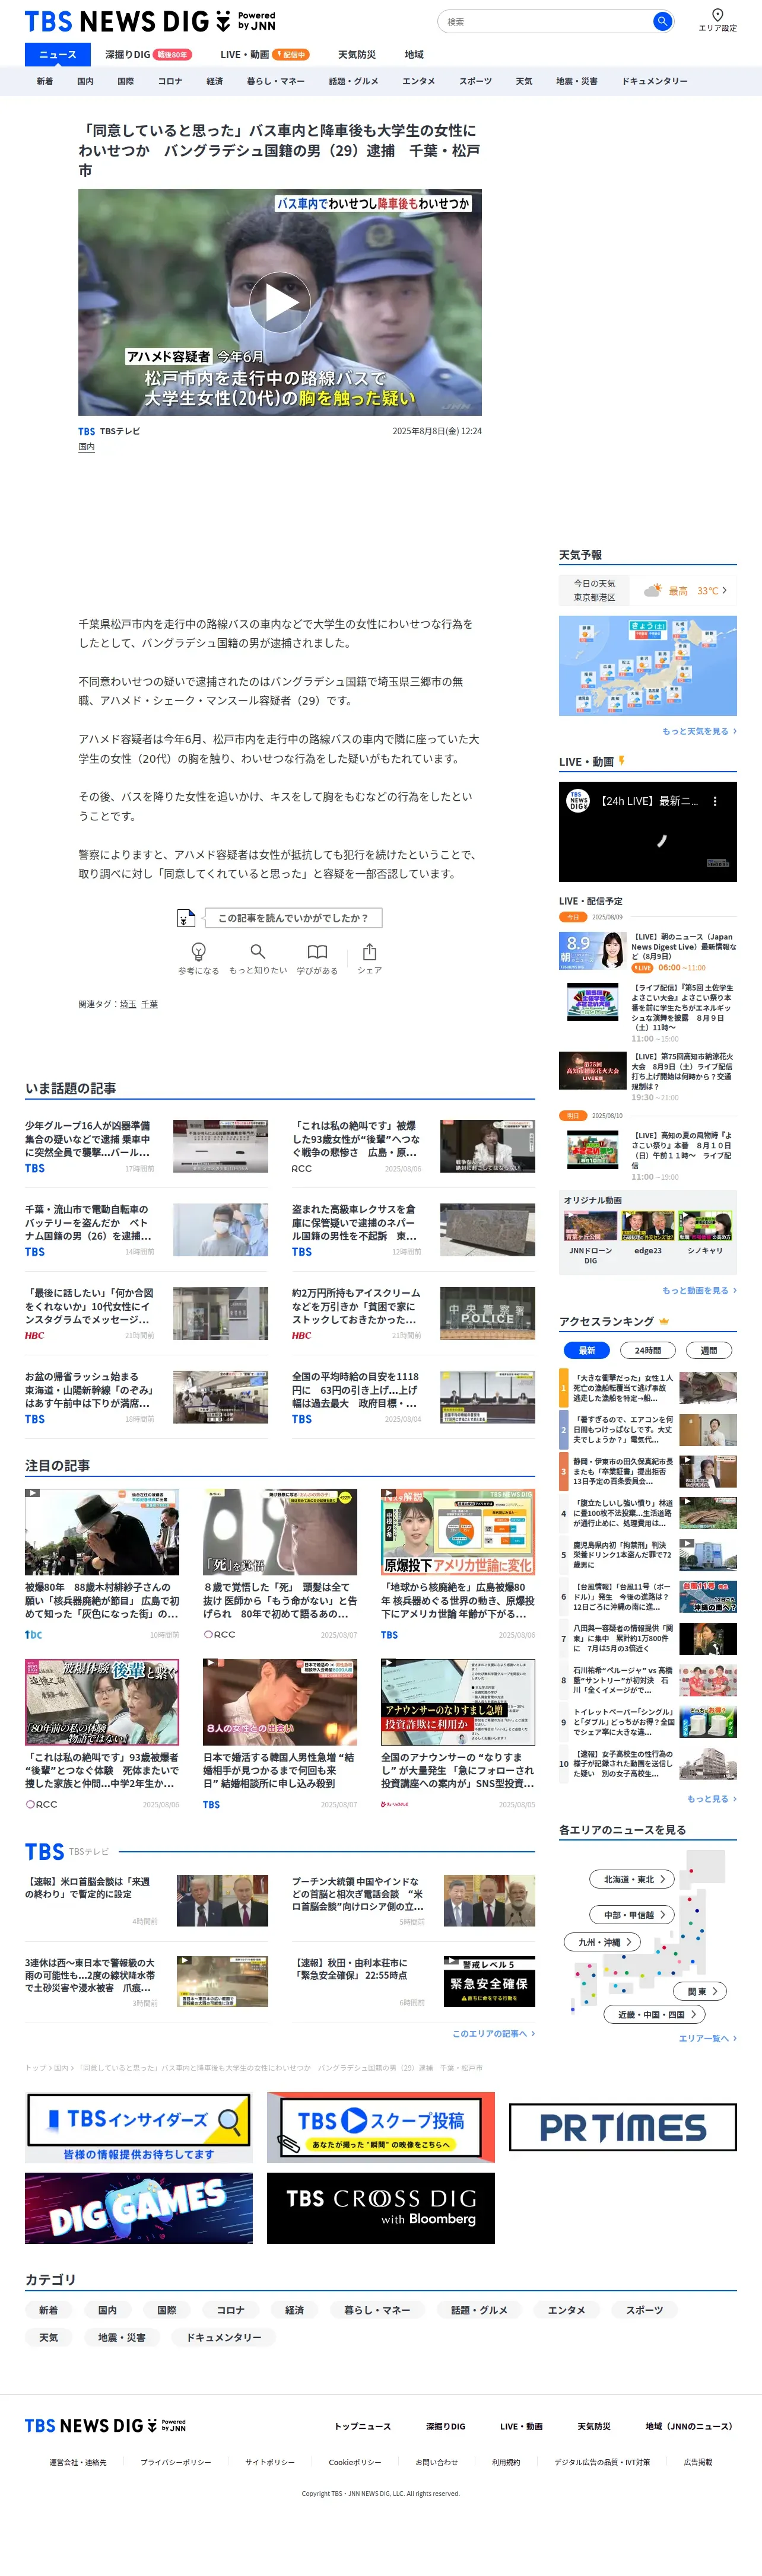The width and height of the screenshot is (762, 2576).
Task: Open the ドキュメンタリー sub-navigation item
Action: [x=654, y=81]
